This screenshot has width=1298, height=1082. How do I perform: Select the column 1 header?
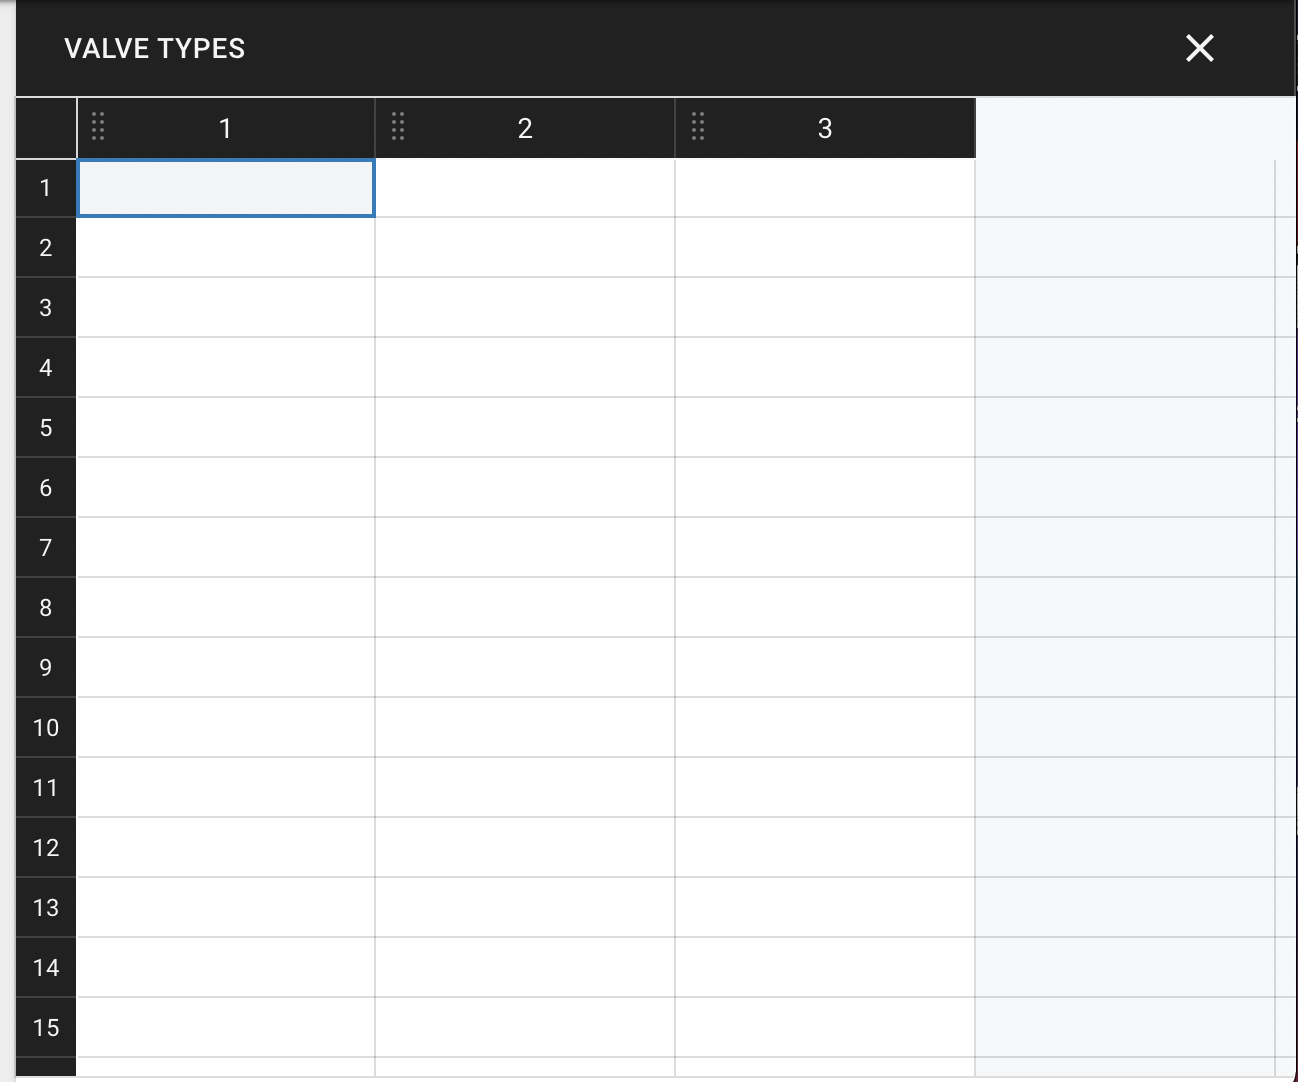click(225, 127)
